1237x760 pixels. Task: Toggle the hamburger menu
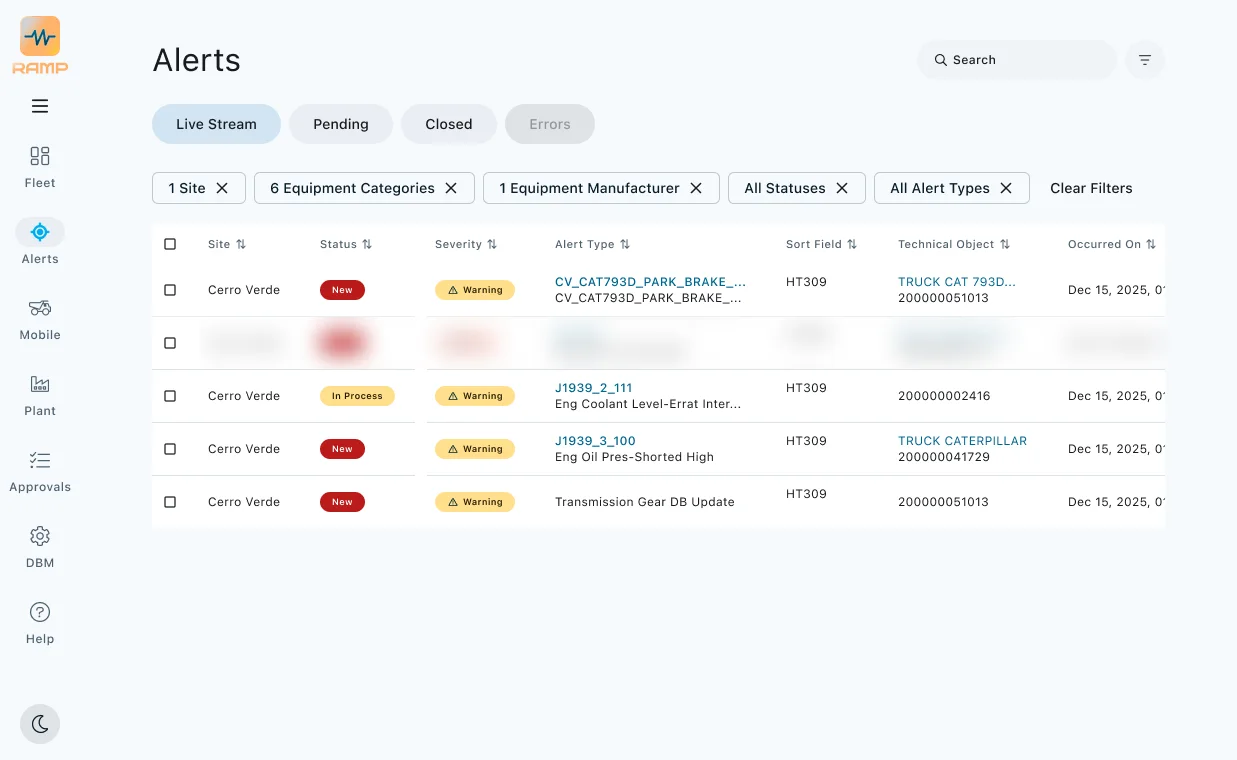point(40,106)
